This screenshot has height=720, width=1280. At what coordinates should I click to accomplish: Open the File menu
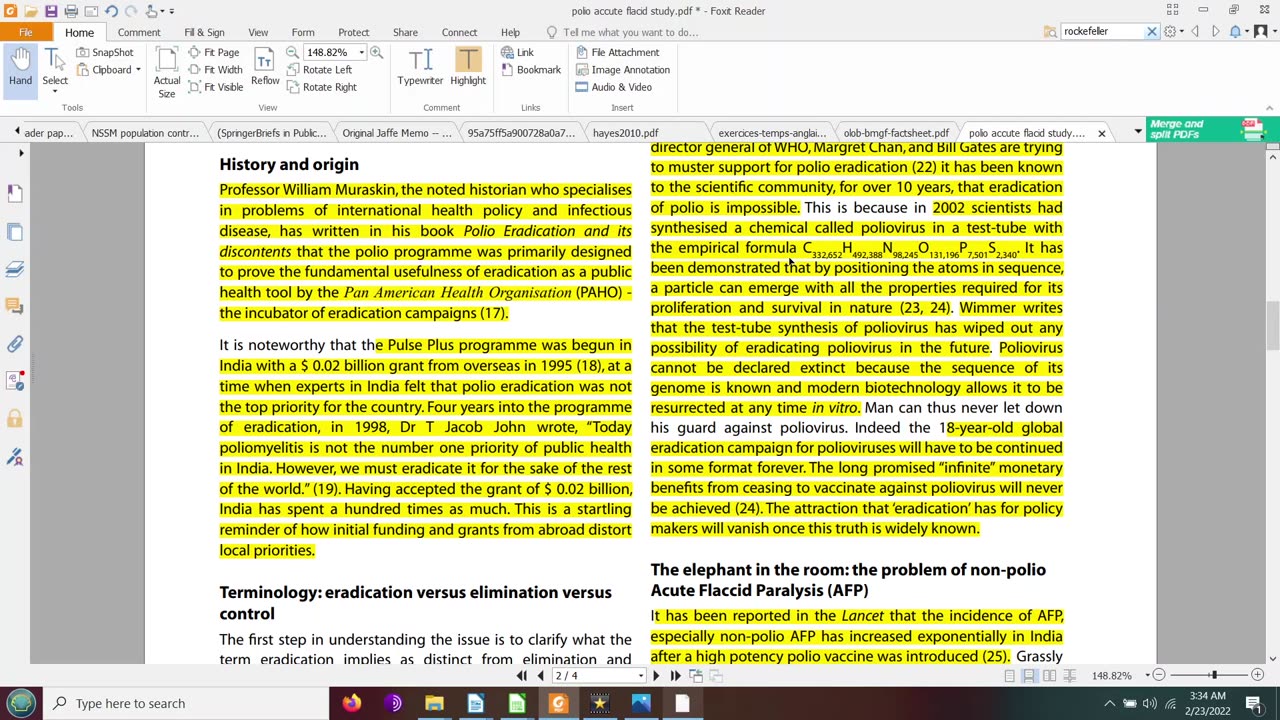click(x=25, y=32)
